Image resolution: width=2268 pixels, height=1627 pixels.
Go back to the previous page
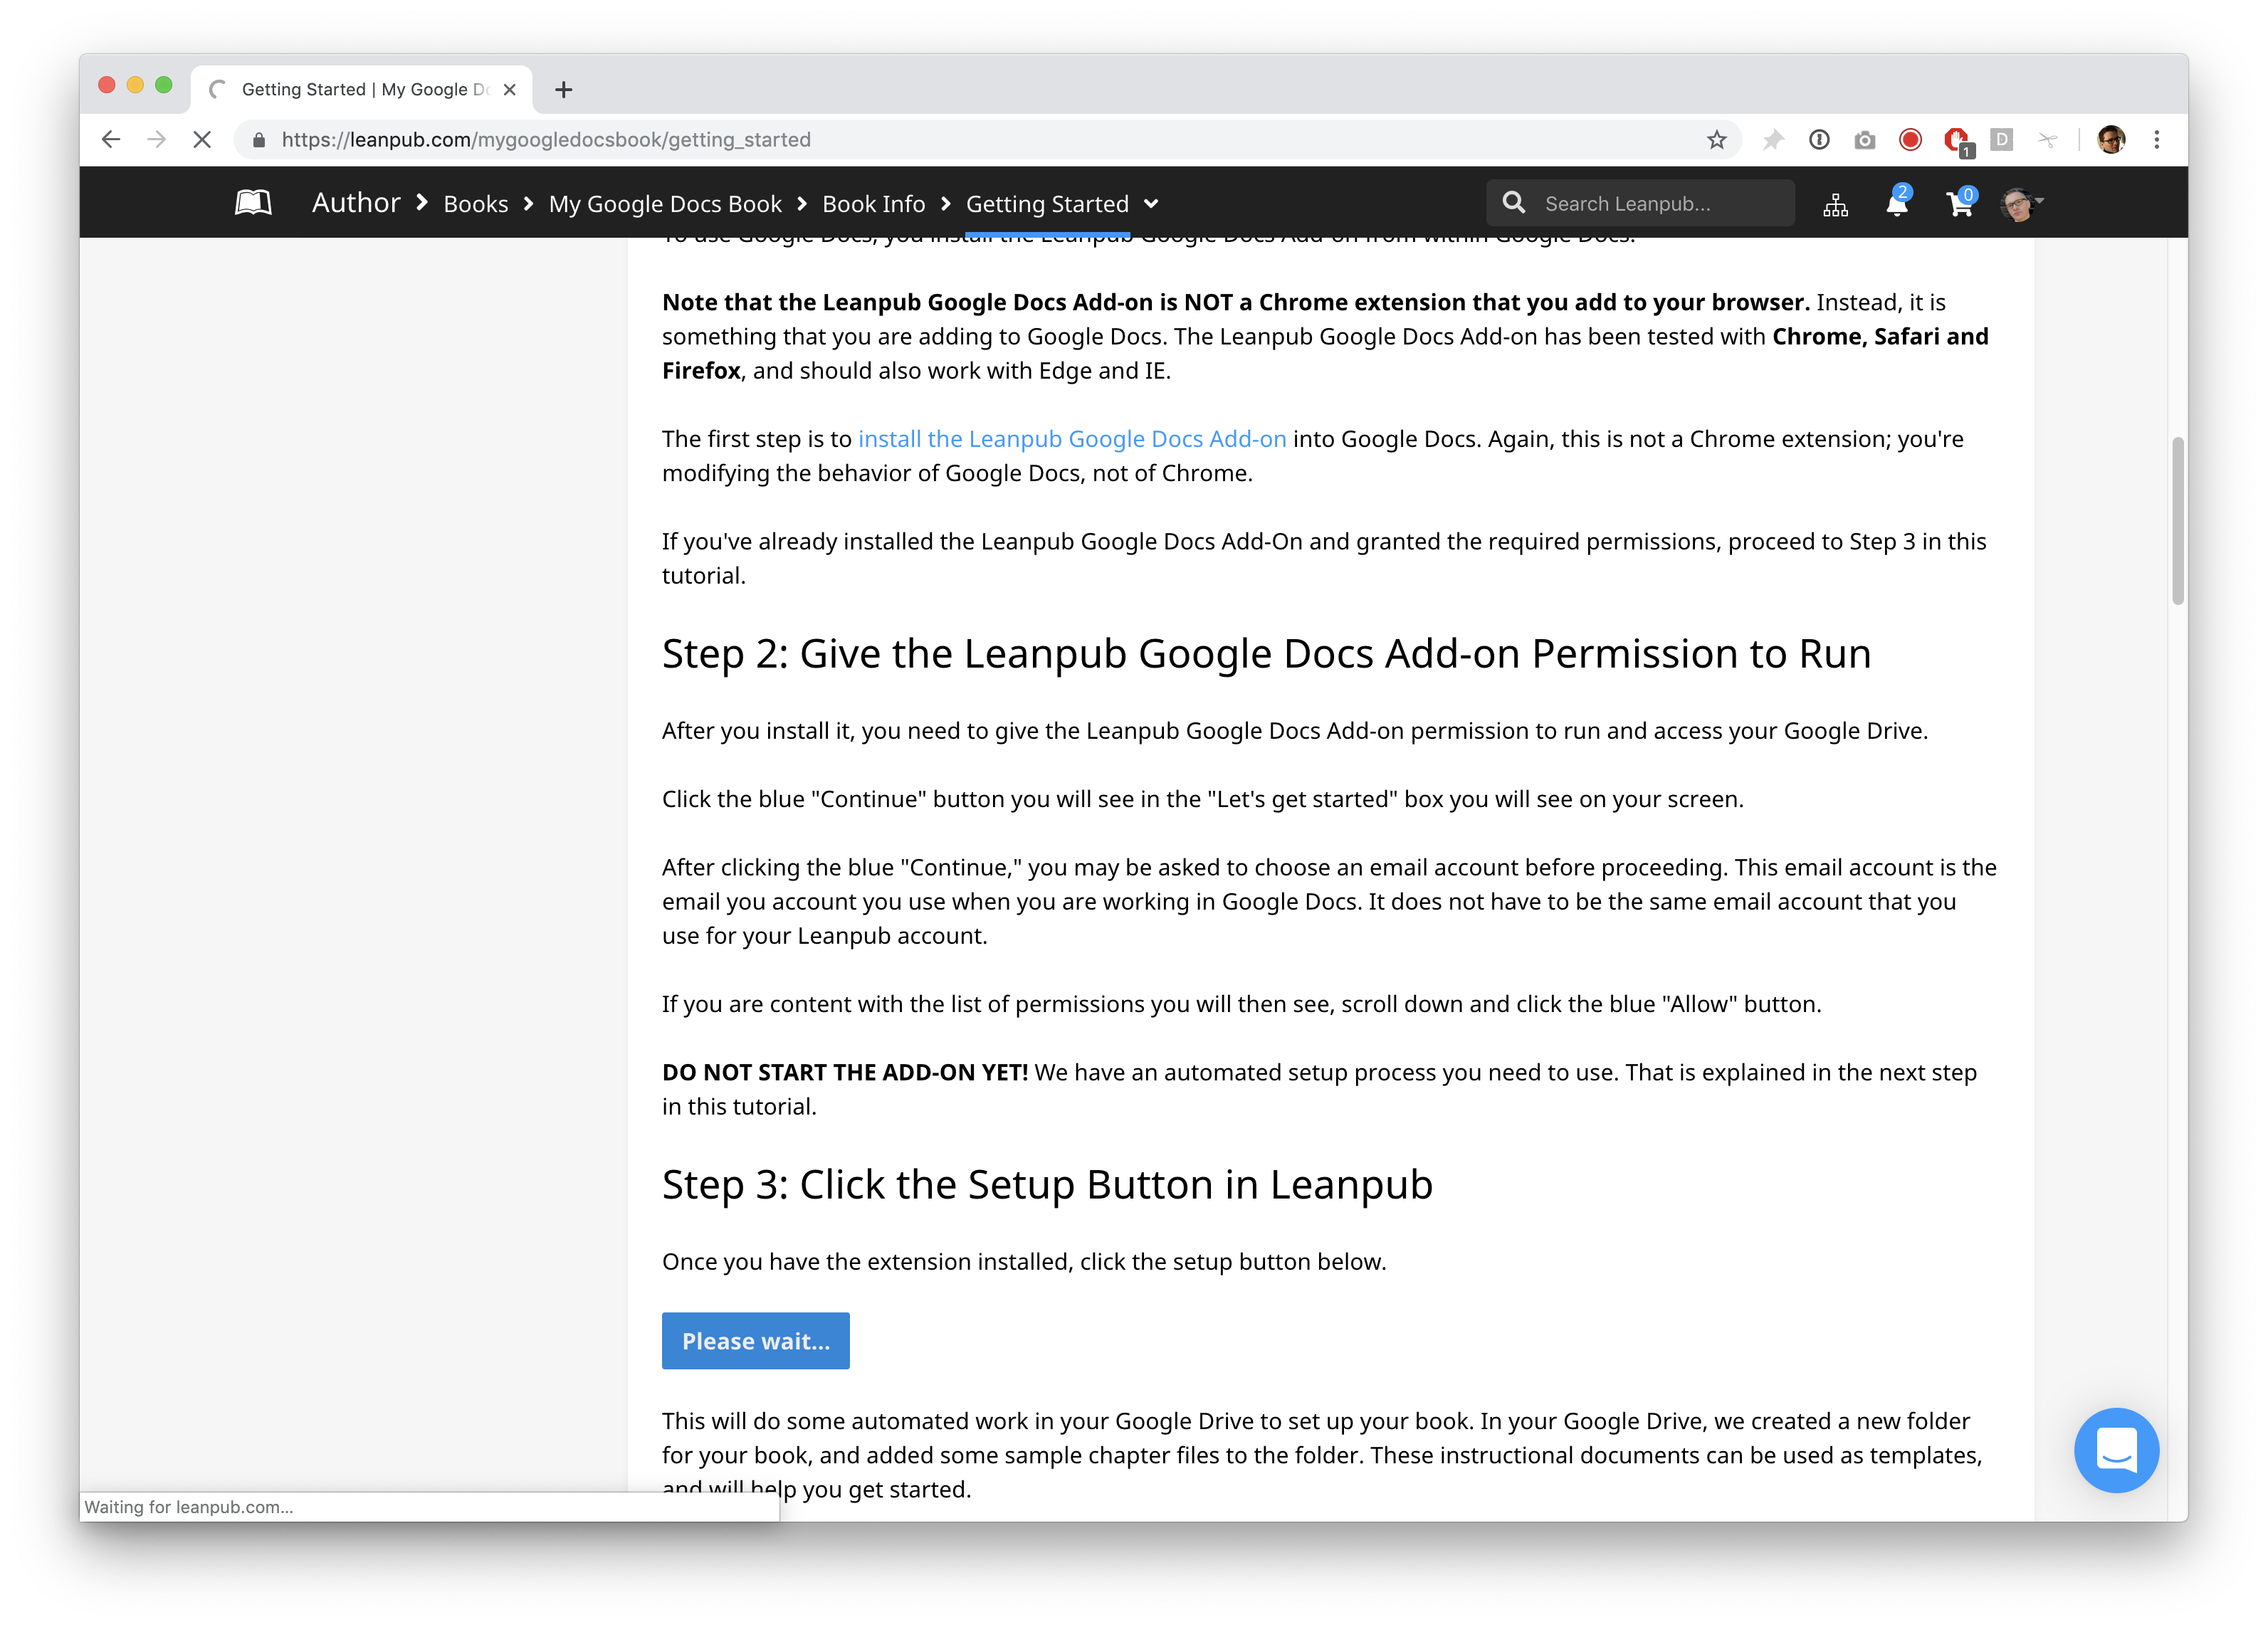pos(111,139)
